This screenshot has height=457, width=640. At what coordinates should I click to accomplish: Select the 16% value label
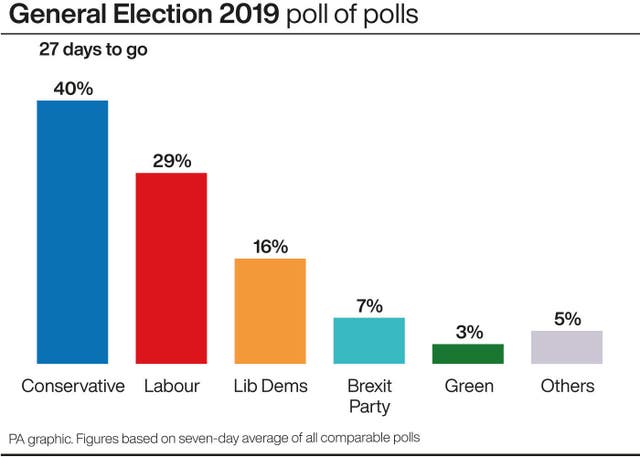tap(270, 247)
